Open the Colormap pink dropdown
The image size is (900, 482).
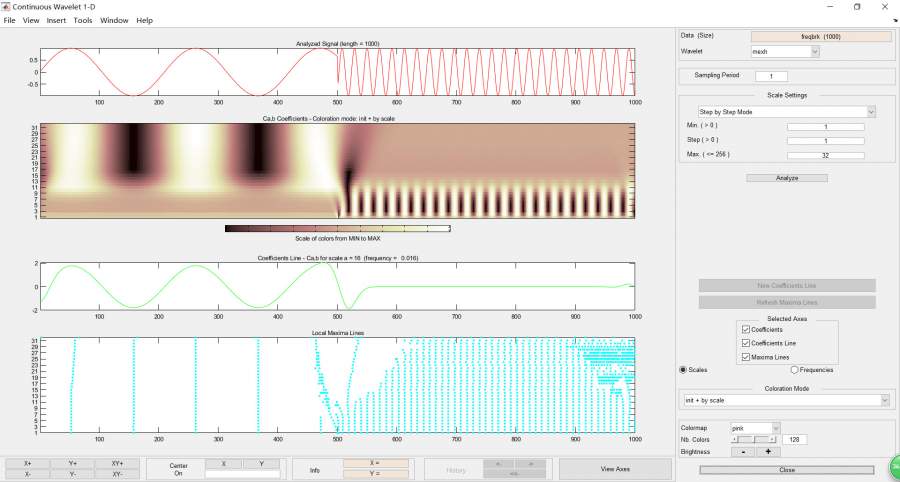tap(755, 427)
